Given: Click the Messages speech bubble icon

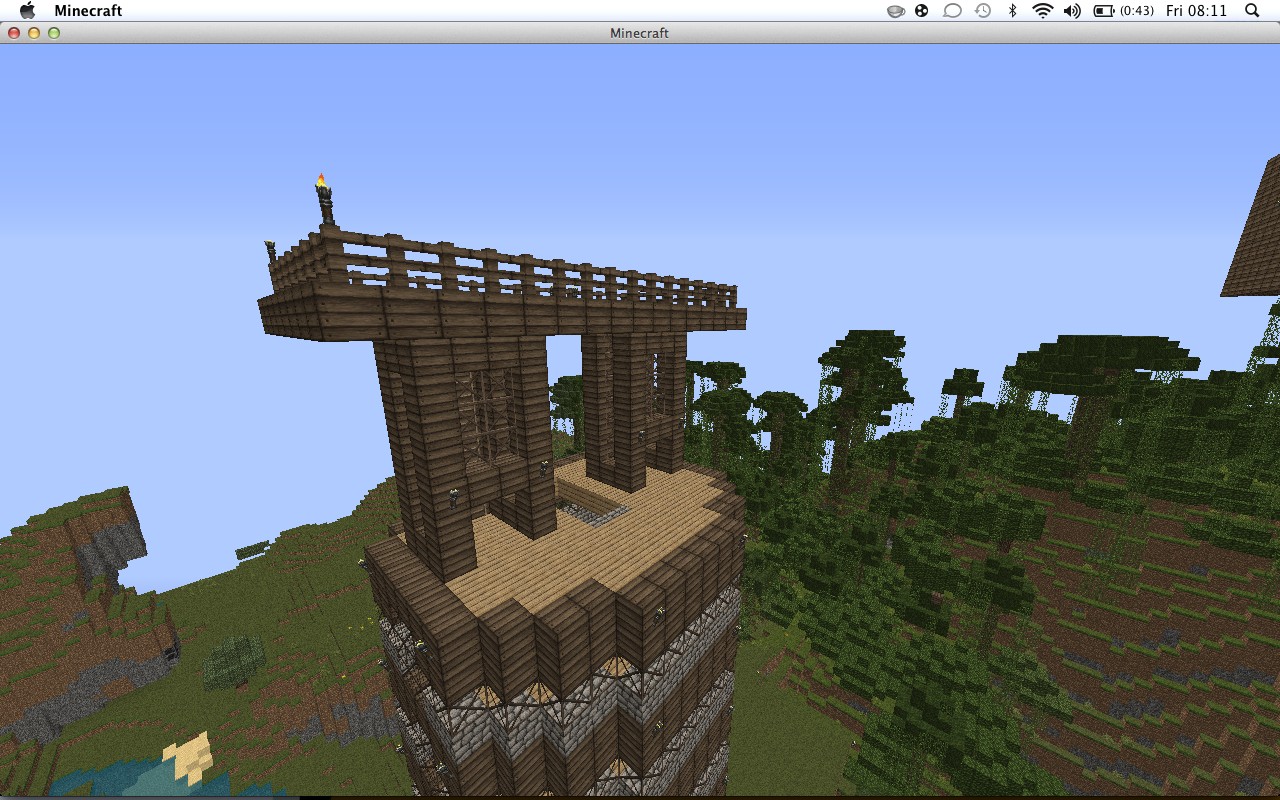Looking at the screenshot, I should (951, 11).
